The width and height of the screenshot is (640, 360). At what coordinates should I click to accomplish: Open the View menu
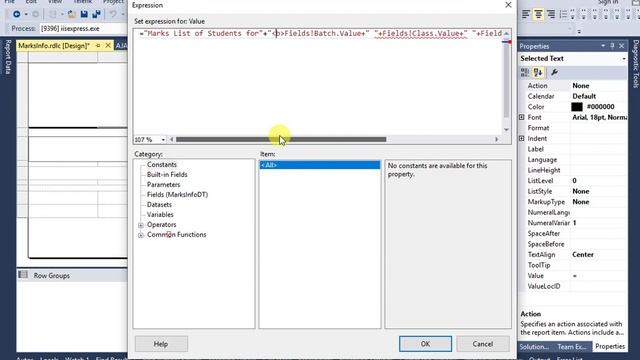click(55, 2)
